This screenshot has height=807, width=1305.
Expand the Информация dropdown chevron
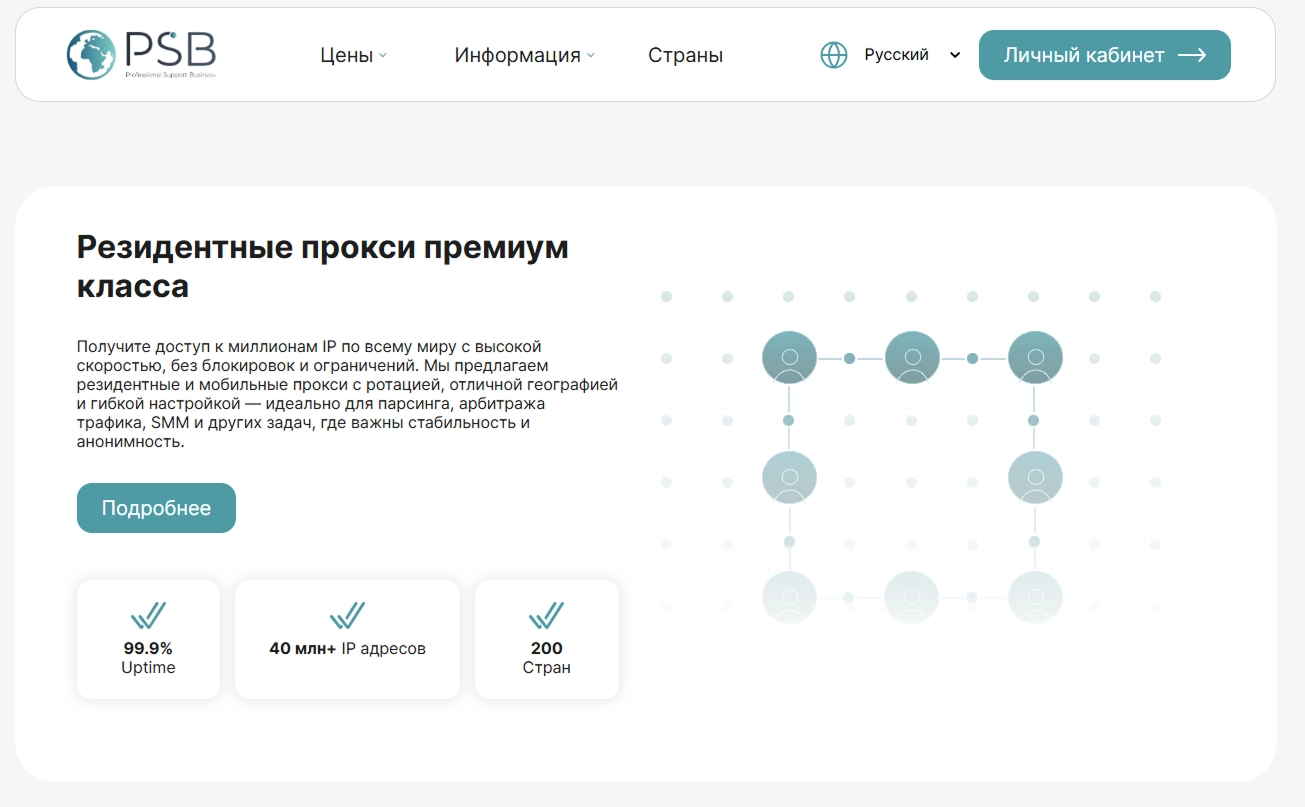tap(590, 57)
